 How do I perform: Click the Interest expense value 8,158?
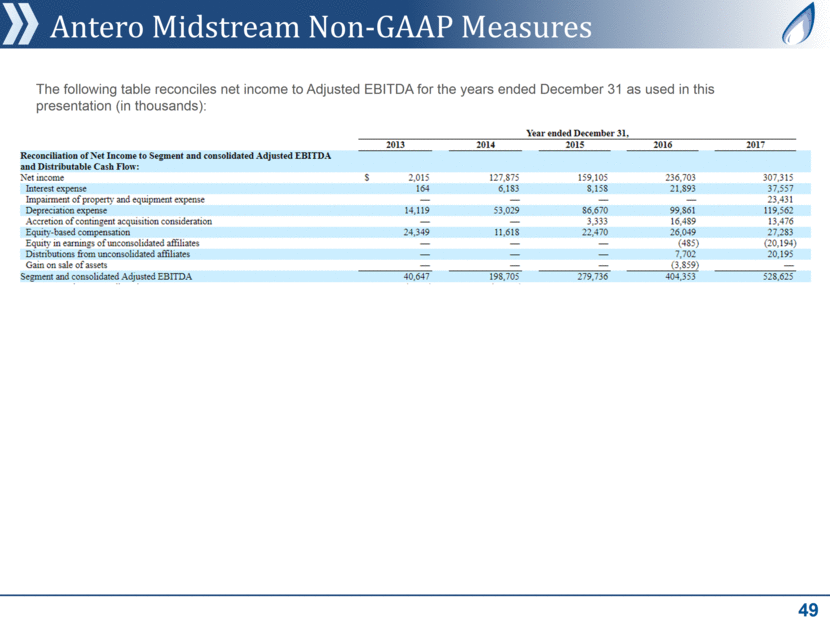(x=598, y=188)
